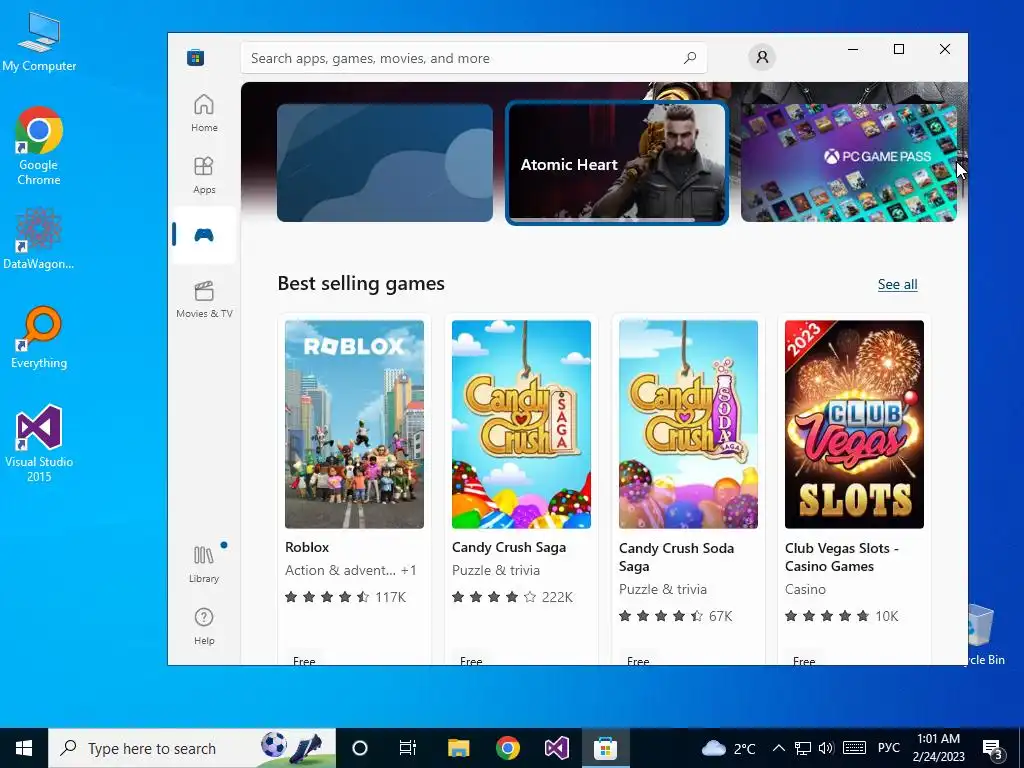This screenshot has height=768, width=1024.
Task: Open Cortana from the taskbar
Action: (360, 748)
